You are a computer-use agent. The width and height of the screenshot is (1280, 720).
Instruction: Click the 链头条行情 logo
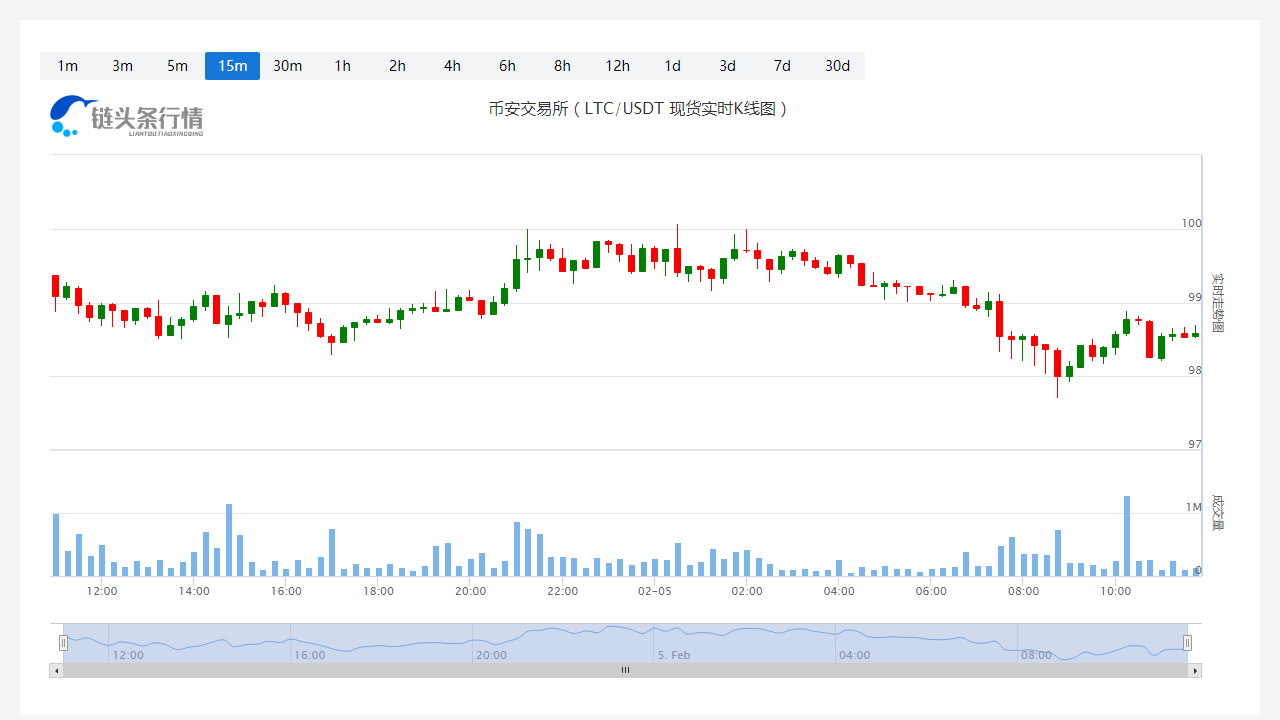pyautogui.click(x=126, y=116)
